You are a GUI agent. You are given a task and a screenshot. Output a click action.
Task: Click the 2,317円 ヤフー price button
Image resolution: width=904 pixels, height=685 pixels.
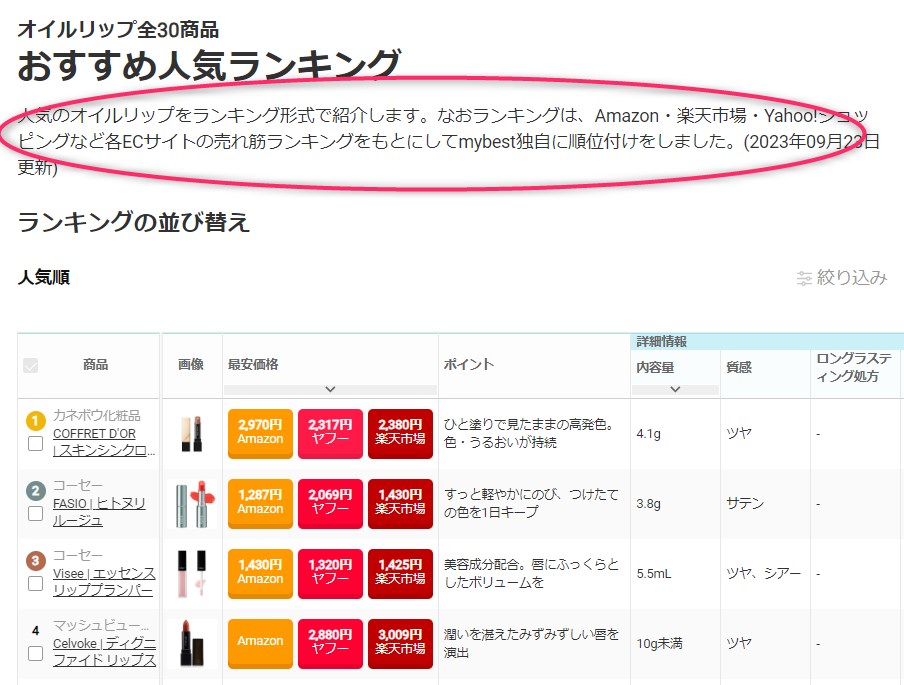(x=330, y=434)
